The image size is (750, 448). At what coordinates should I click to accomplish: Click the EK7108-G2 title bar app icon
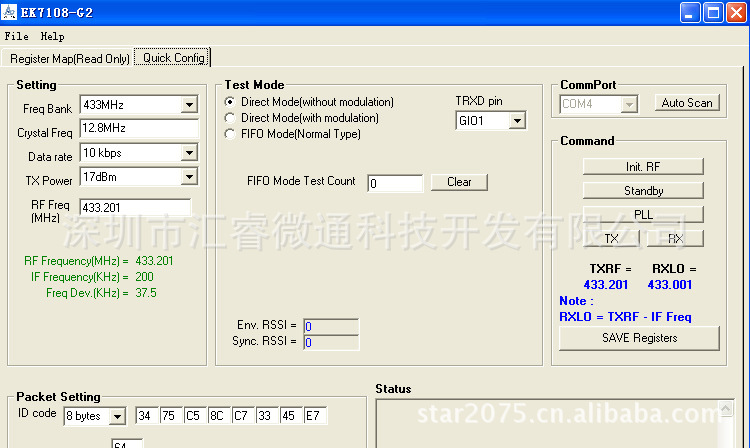tap(11, 12)
